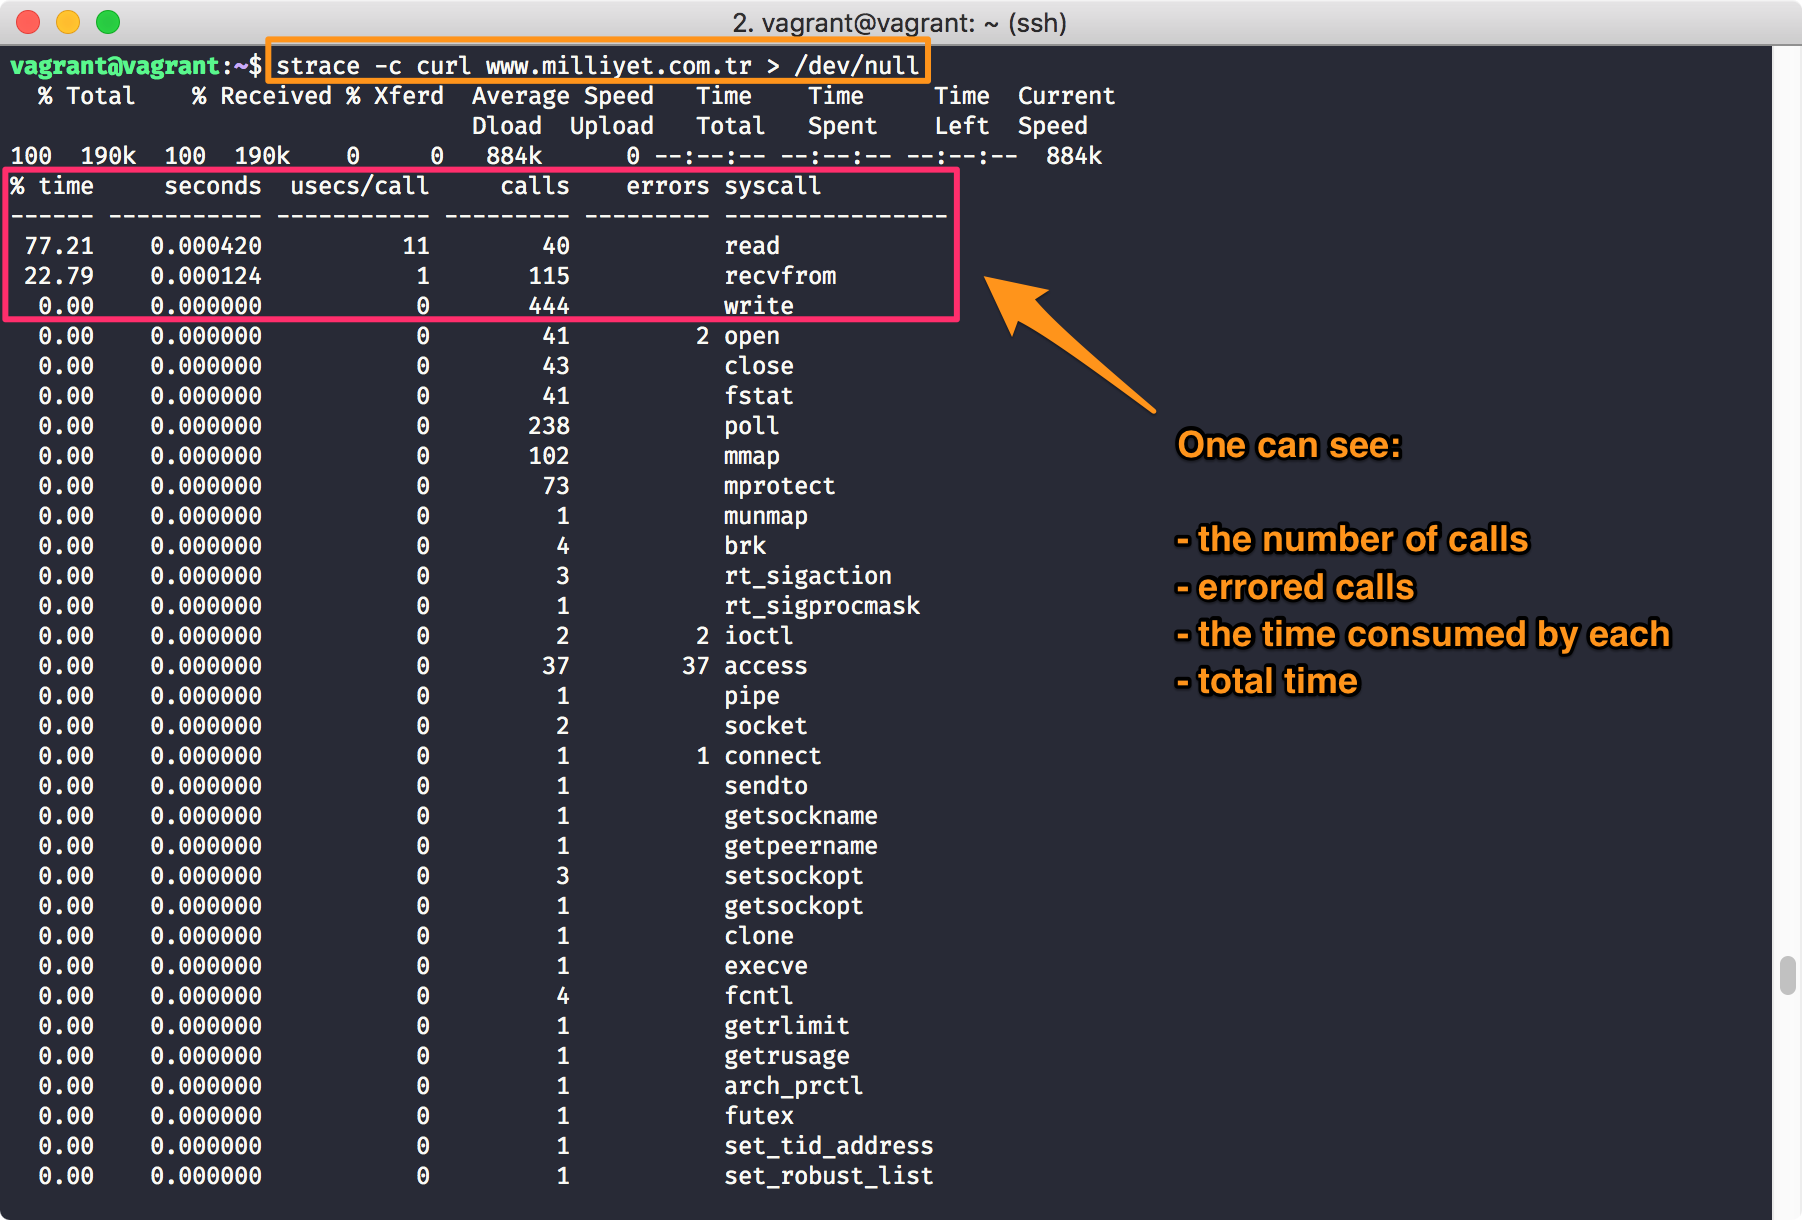Click the 'Average Speed' curl header

pyautogui.click(x=563, y=96)
